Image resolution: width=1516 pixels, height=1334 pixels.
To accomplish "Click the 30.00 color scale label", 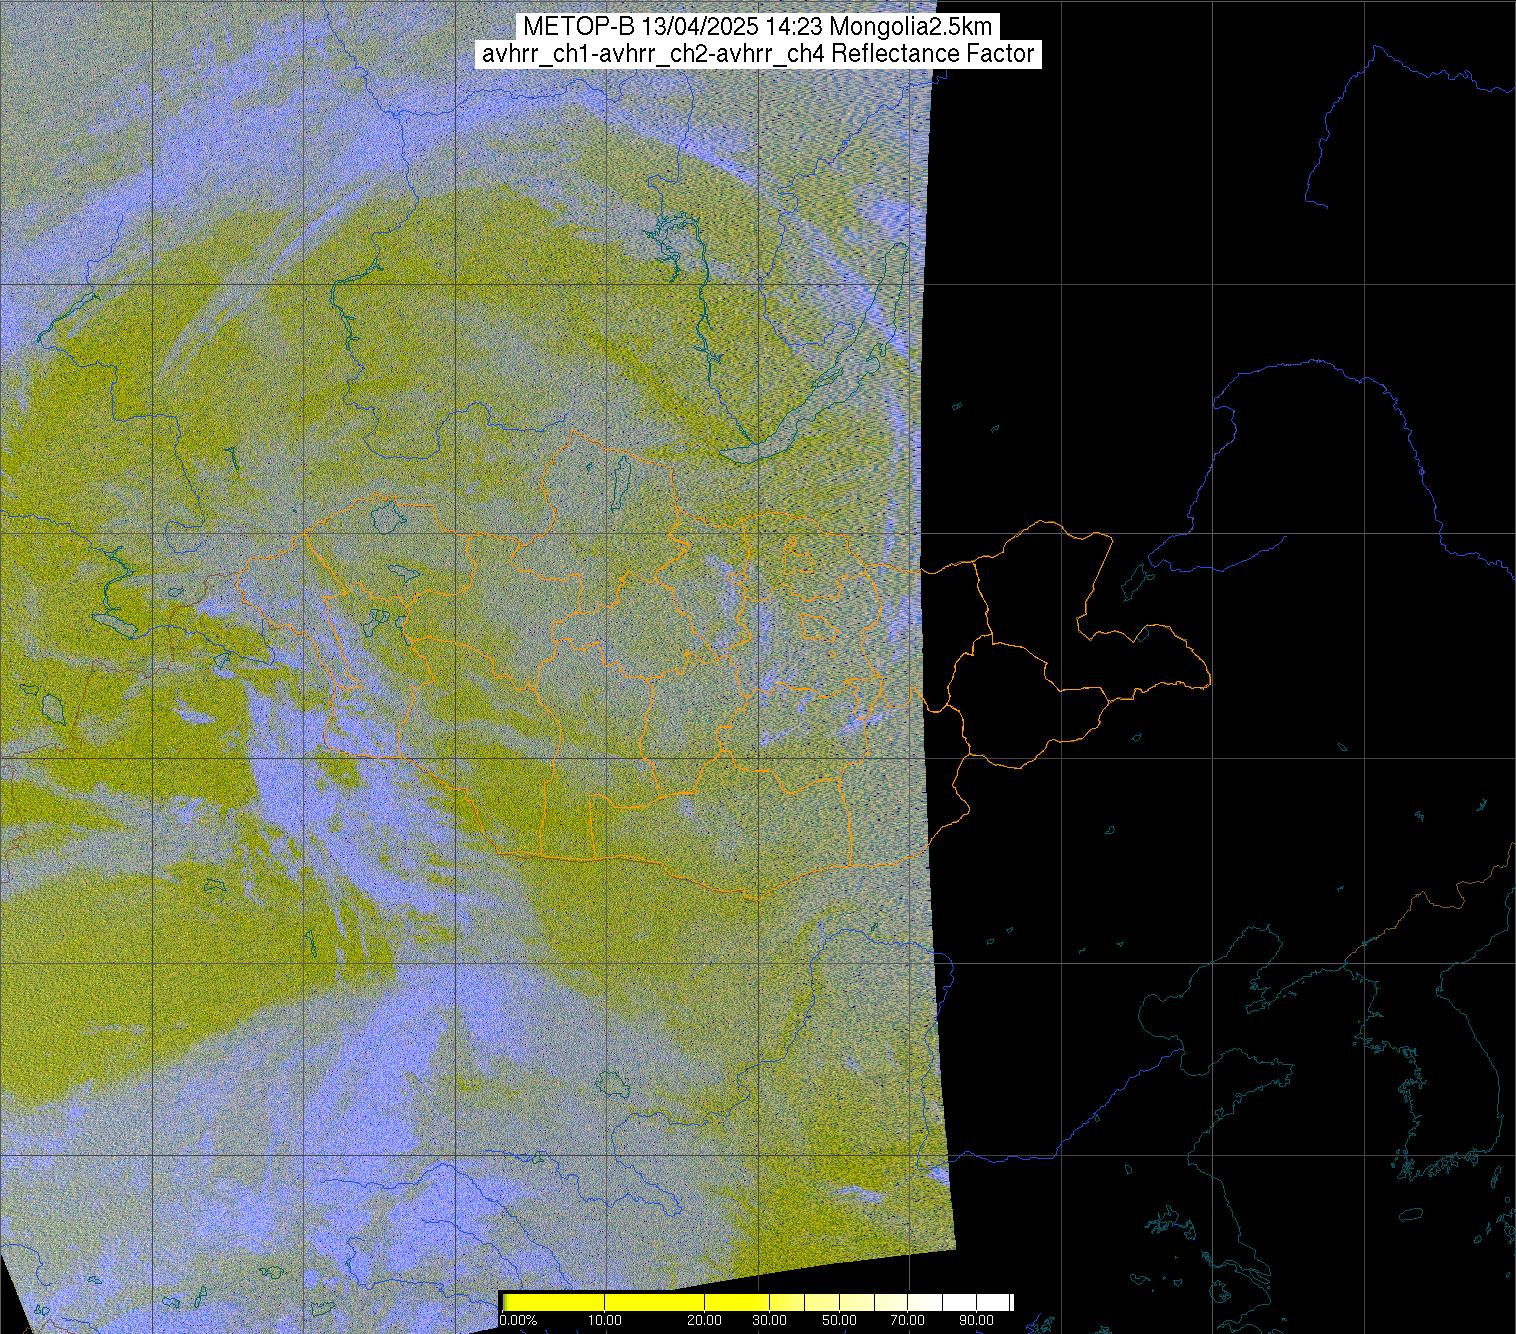I will pos(769,1321).
